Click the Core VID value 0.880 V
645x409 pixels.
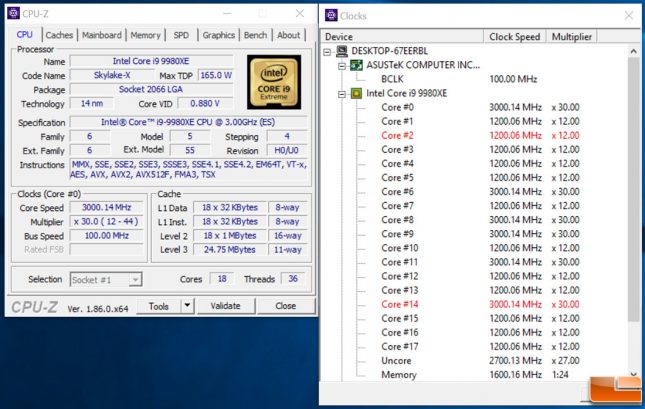[205, 104]
